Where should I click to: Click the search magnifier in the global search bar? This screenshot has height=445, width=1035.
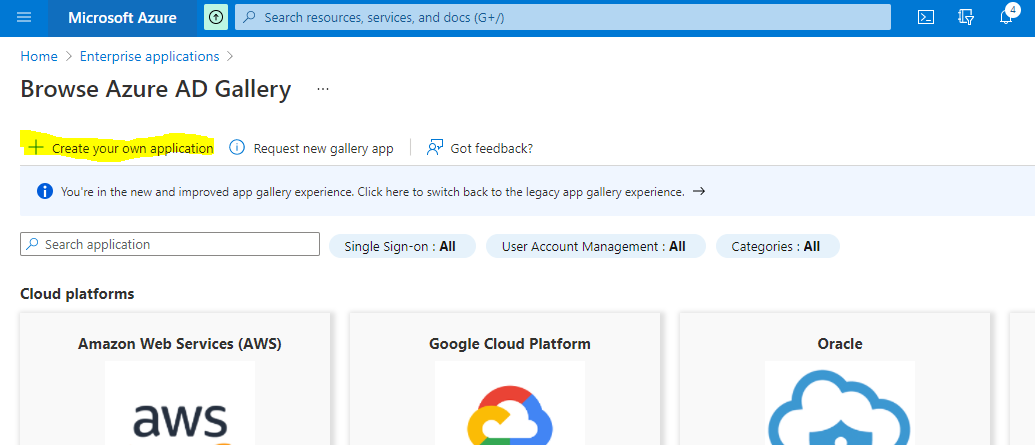(x=249, y=18)
